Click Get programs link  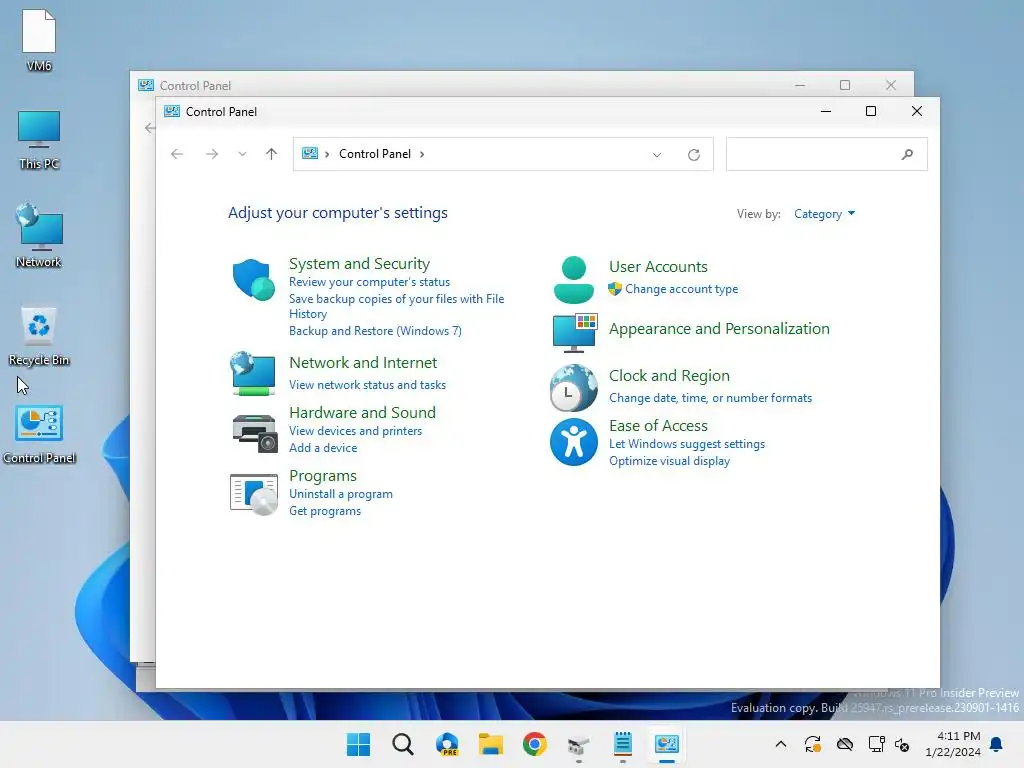(325, 511)
